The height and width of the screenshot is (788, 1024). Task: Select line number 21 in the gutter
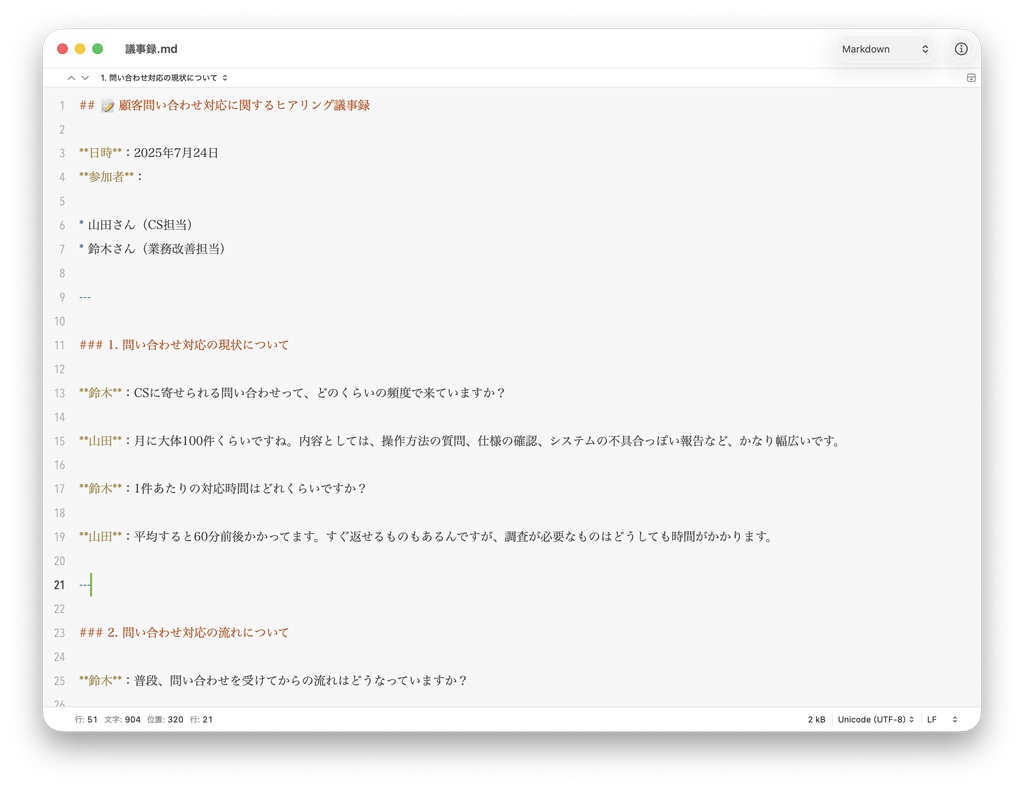coord(59,584)
